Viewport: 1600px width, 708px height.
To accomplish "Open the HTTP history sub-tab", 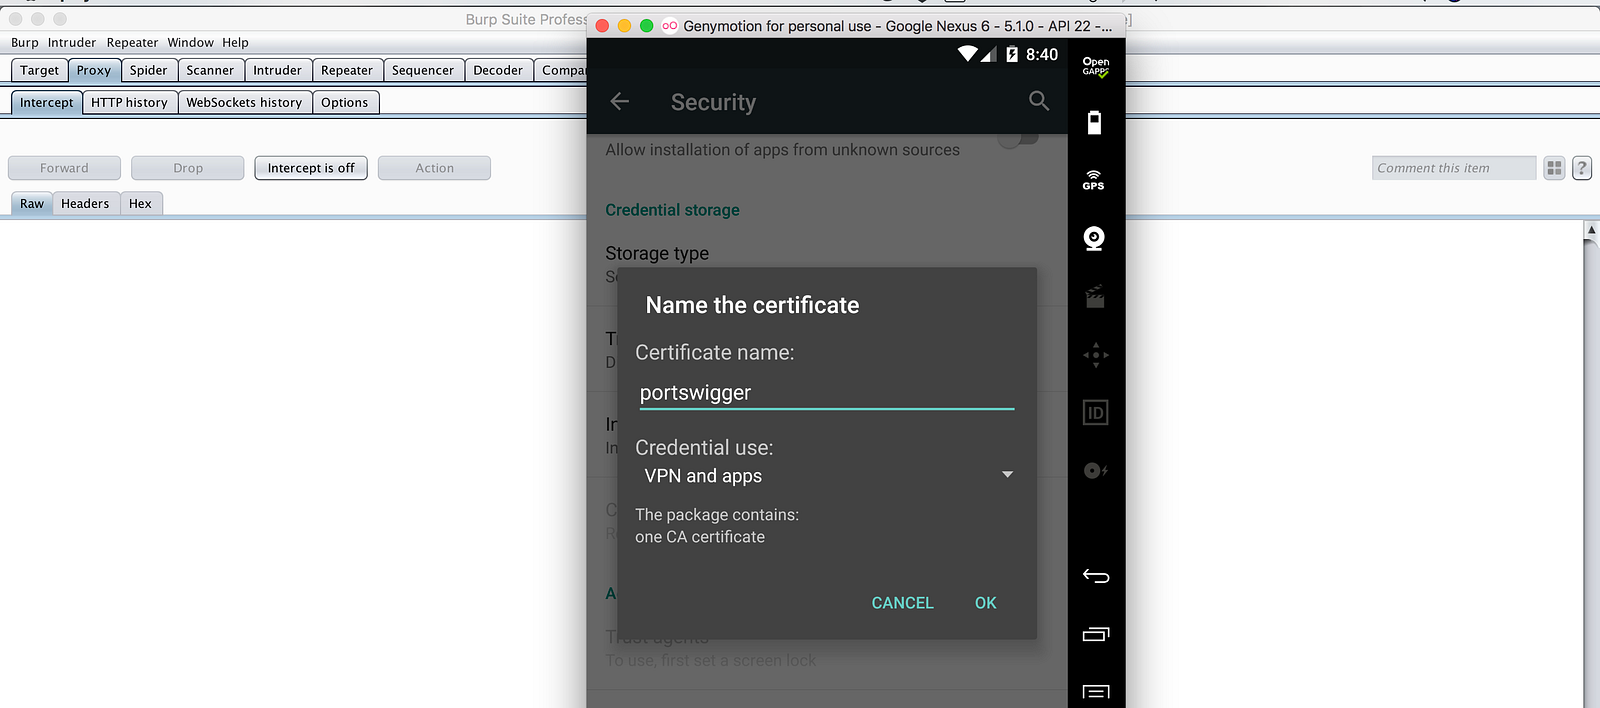I will (x=130, y=102).
